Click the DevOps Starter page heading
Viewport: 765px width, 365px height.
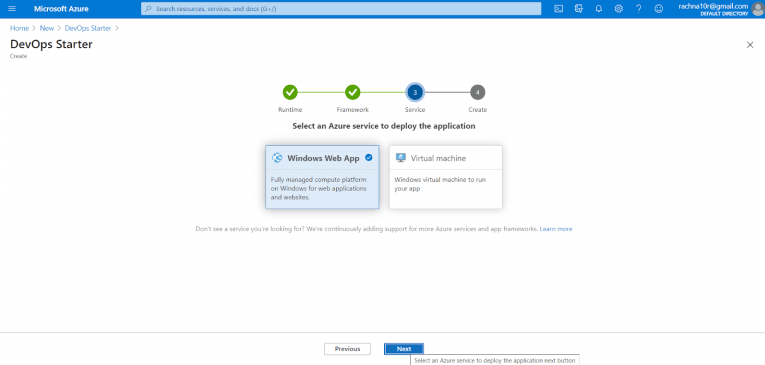coord(51,44)
